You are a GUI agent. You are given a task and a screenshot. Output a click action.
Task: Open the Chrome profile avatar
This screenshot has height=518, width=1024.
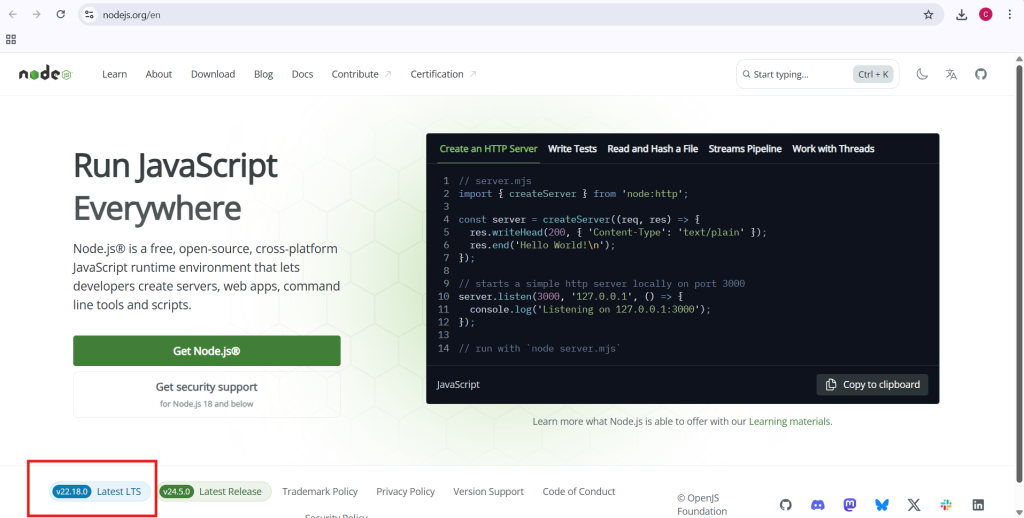[x=985, y=14]
